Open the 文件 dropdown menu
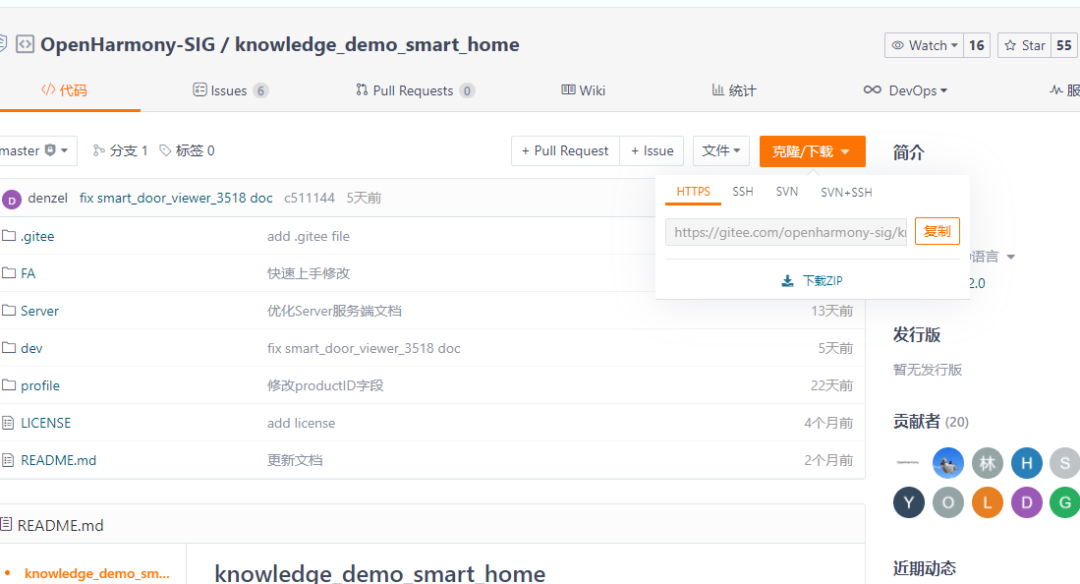Viewport: 1080px width, 584px height. click(721, 151)
